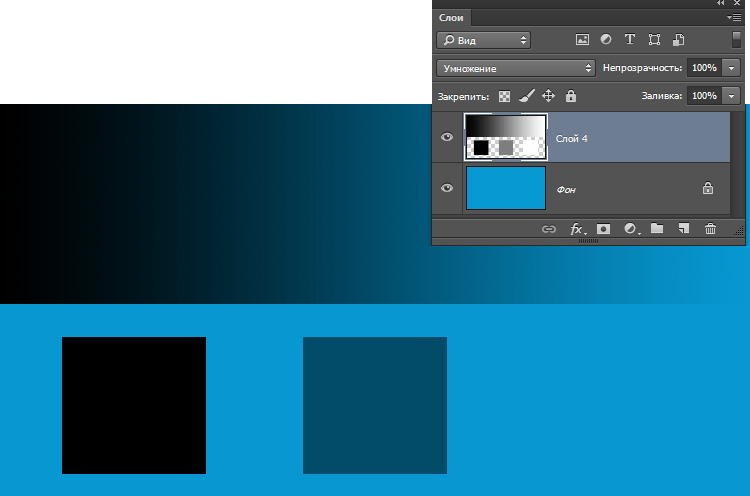The image size is (750, 496).
Task: Click the black square on canvas
Action: tap(134, 406)
